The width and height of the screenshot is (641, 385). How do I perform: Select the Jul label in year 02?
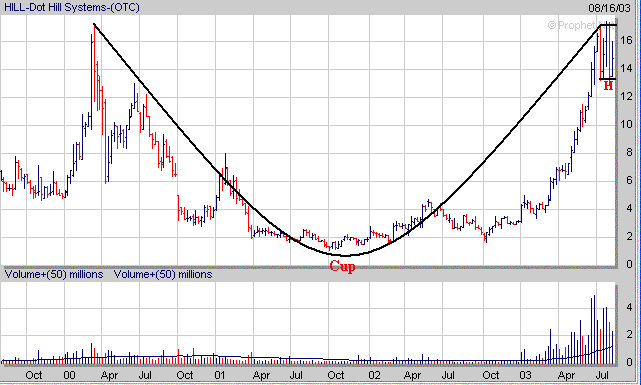[x=448, y=375]
